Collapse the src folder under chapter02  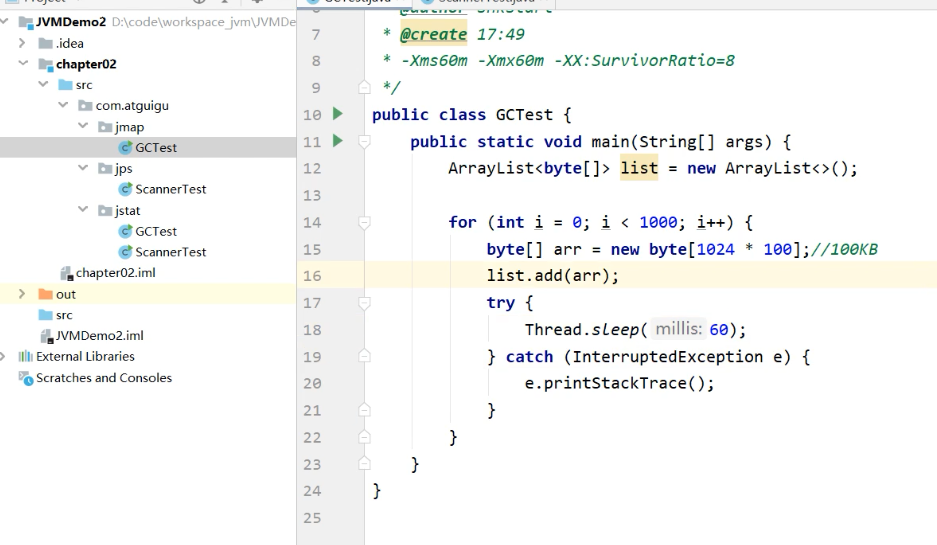tap(43, 84)
